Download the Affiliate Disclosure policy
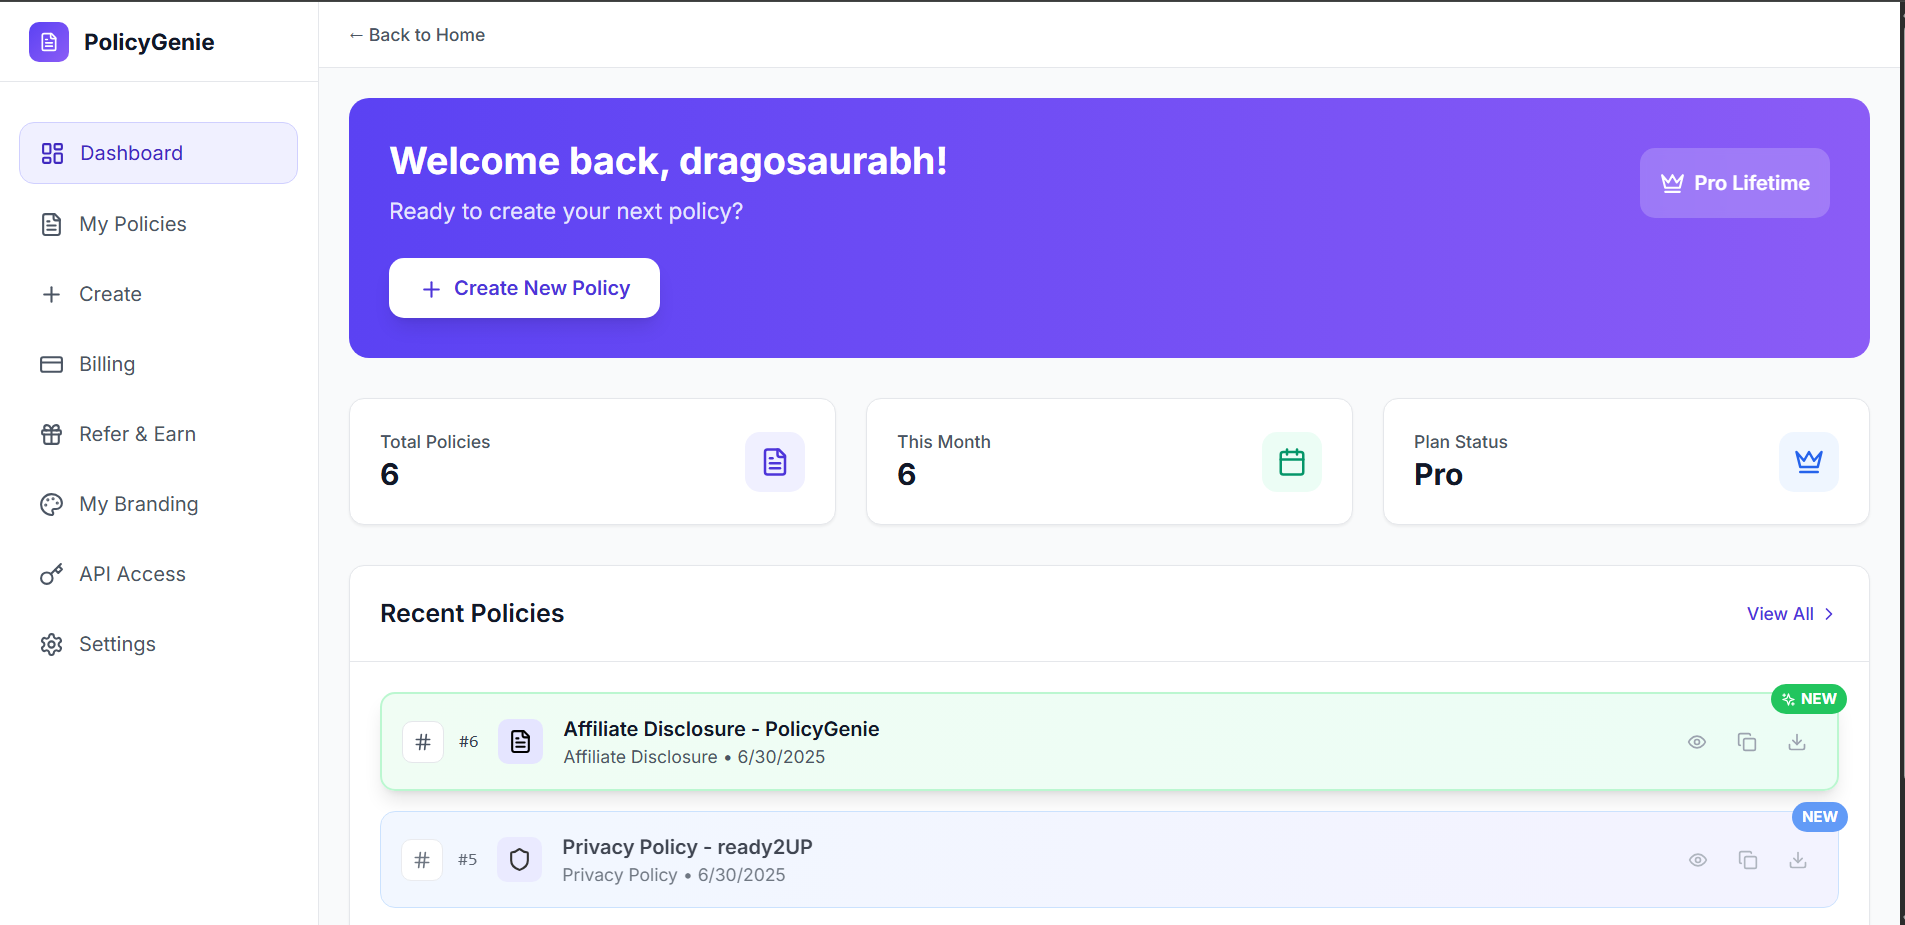The image size is (1905, 925). pyautogui.click(x=1797, y=742)
